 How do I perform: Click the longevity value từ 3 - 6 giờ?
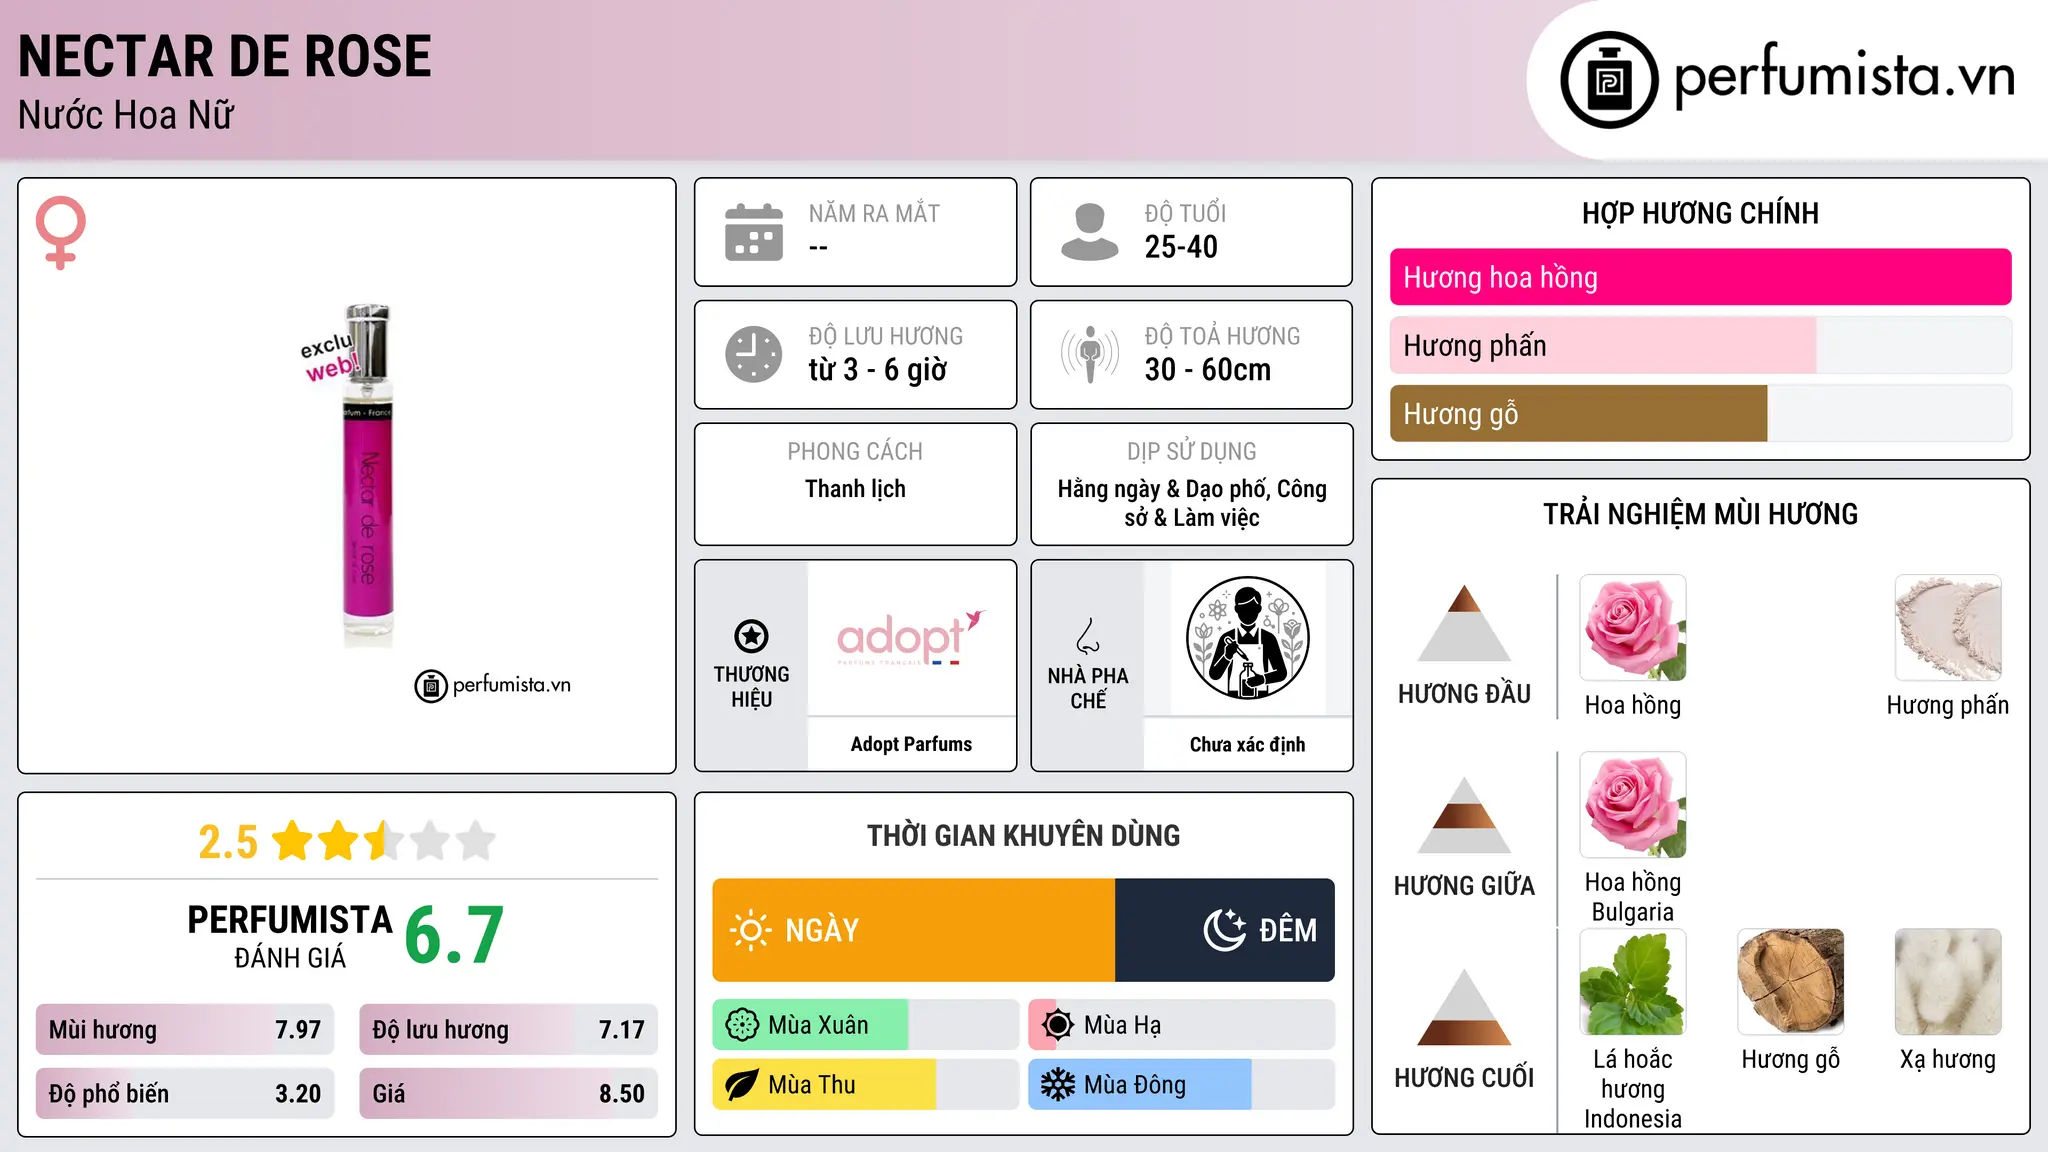click(878, 370)
